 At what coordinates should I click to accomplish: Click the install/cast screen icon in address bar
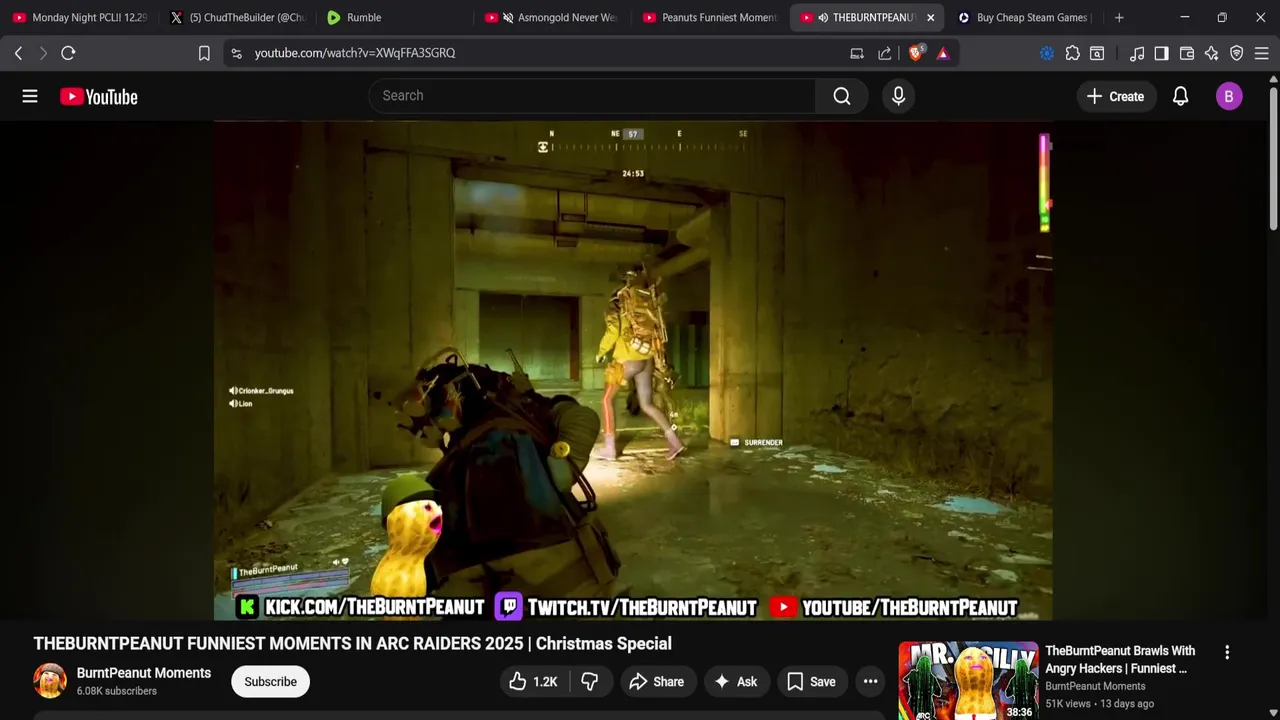click(857, 53)
